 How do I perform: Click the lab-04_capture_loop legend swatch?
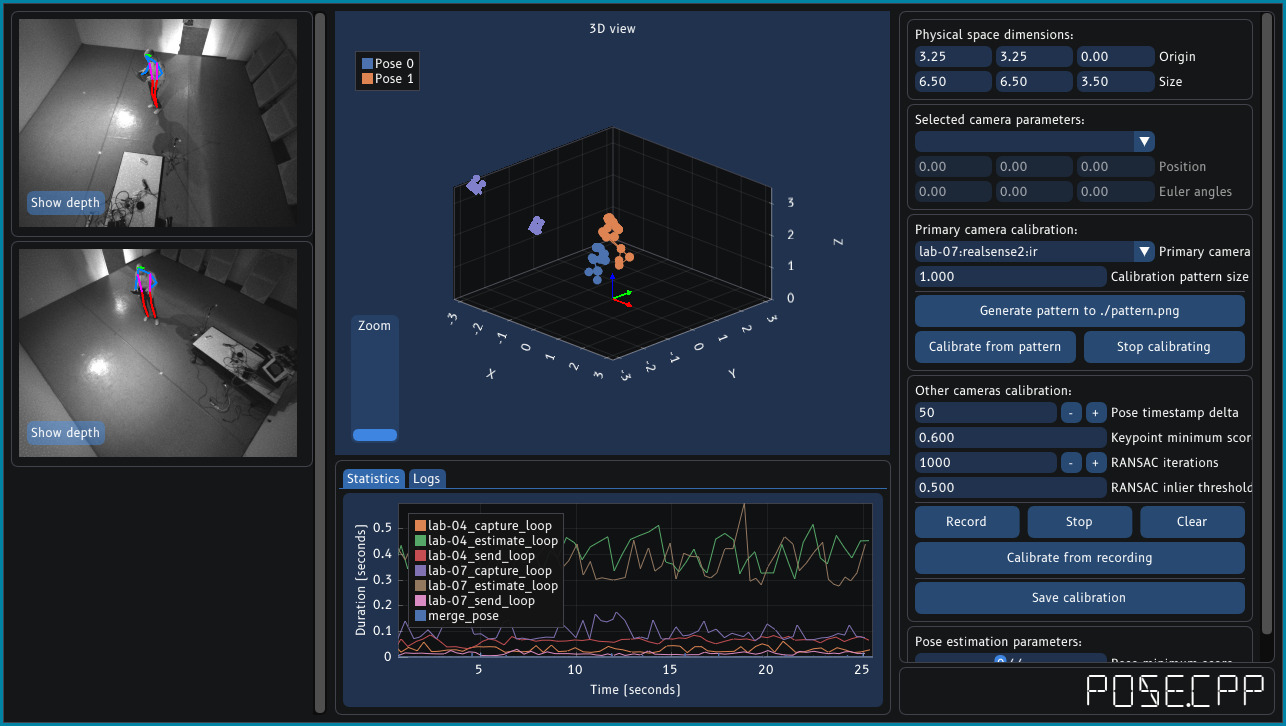pyautogui.click(x=419, y=524)
